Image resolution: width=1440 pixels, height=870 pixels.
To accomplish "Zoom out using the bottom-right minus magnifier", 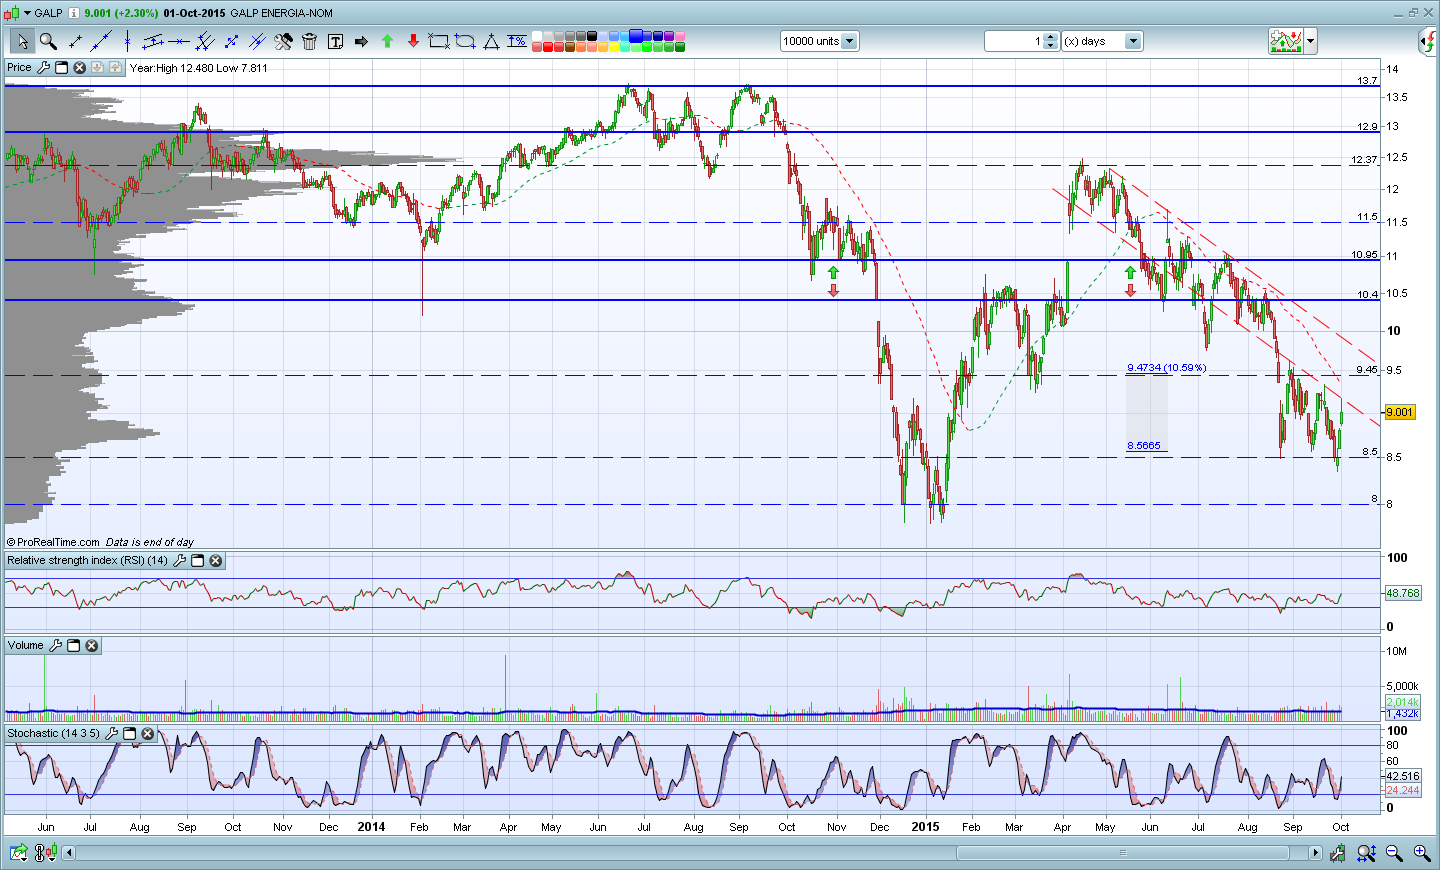I will click(x=1394, y=853).
